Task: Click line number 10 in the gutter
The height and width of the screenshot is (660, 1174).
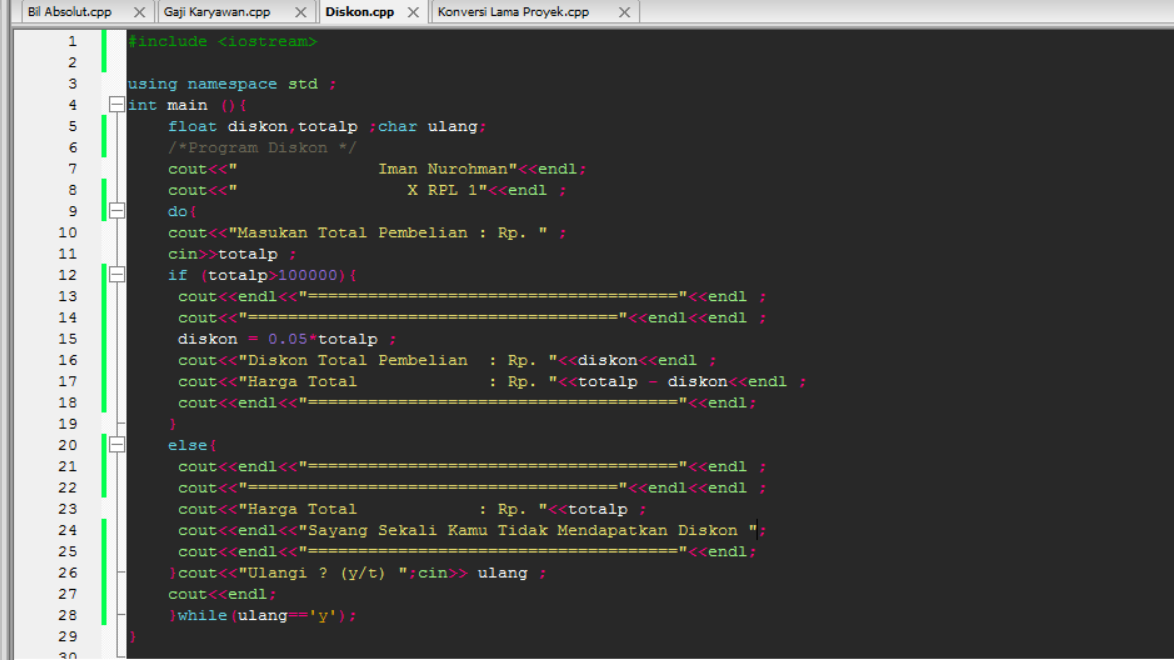Action: click(x=68, y=232)
